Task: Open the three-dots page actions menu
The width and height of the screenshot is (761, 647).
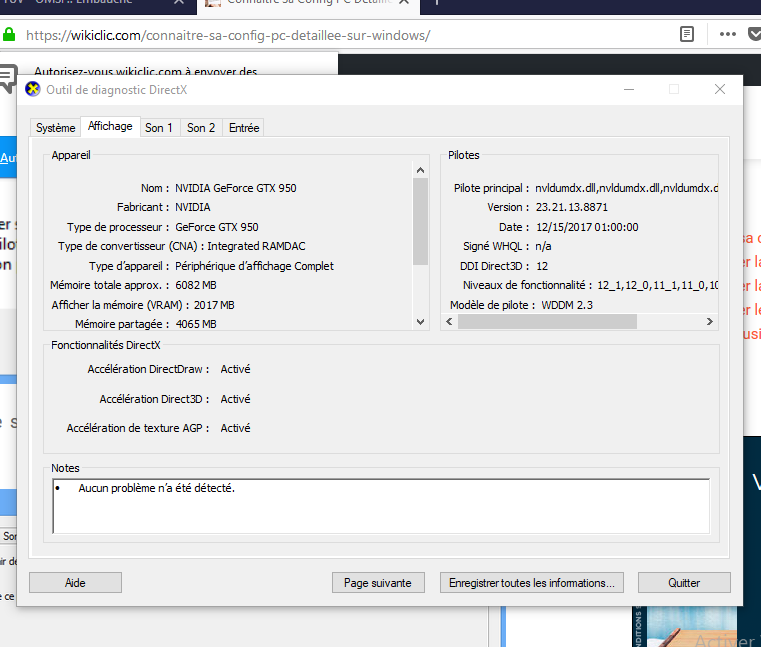Action: (728, 34)
